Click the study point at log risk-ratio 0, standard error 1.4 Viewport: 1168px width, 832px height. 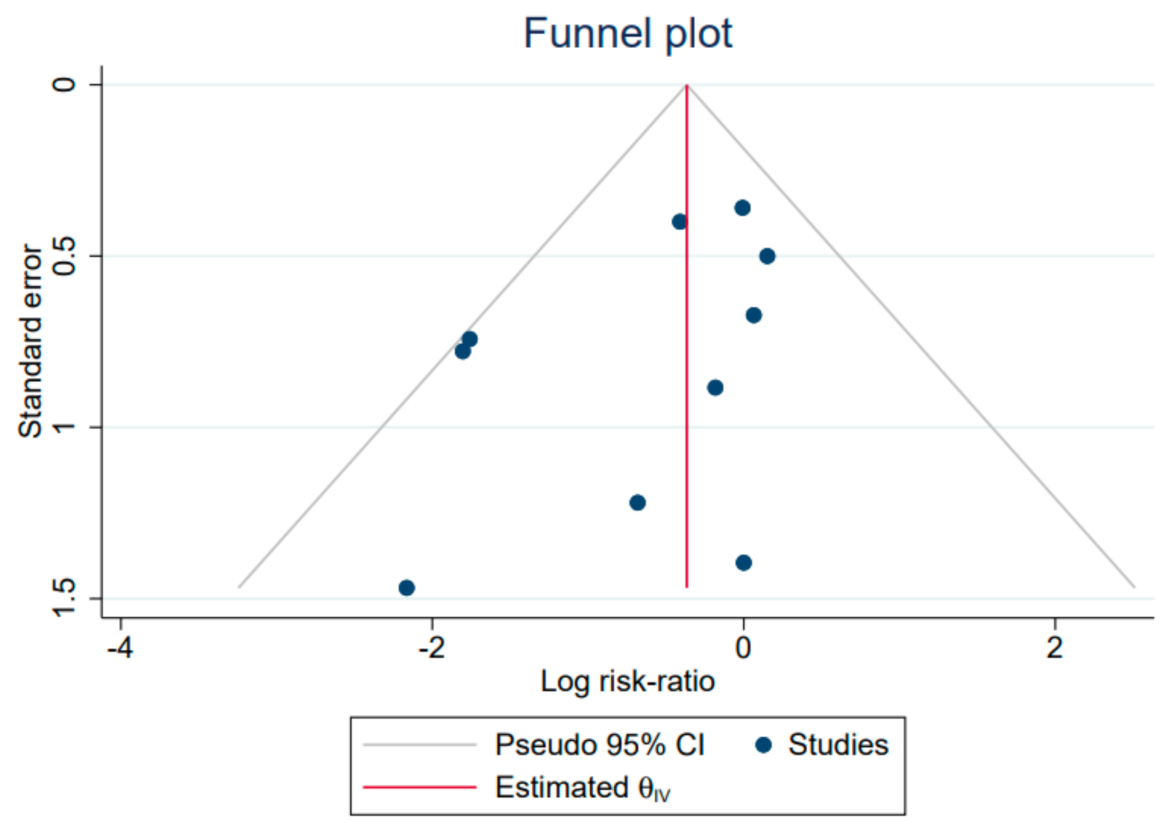click(743, 563)
